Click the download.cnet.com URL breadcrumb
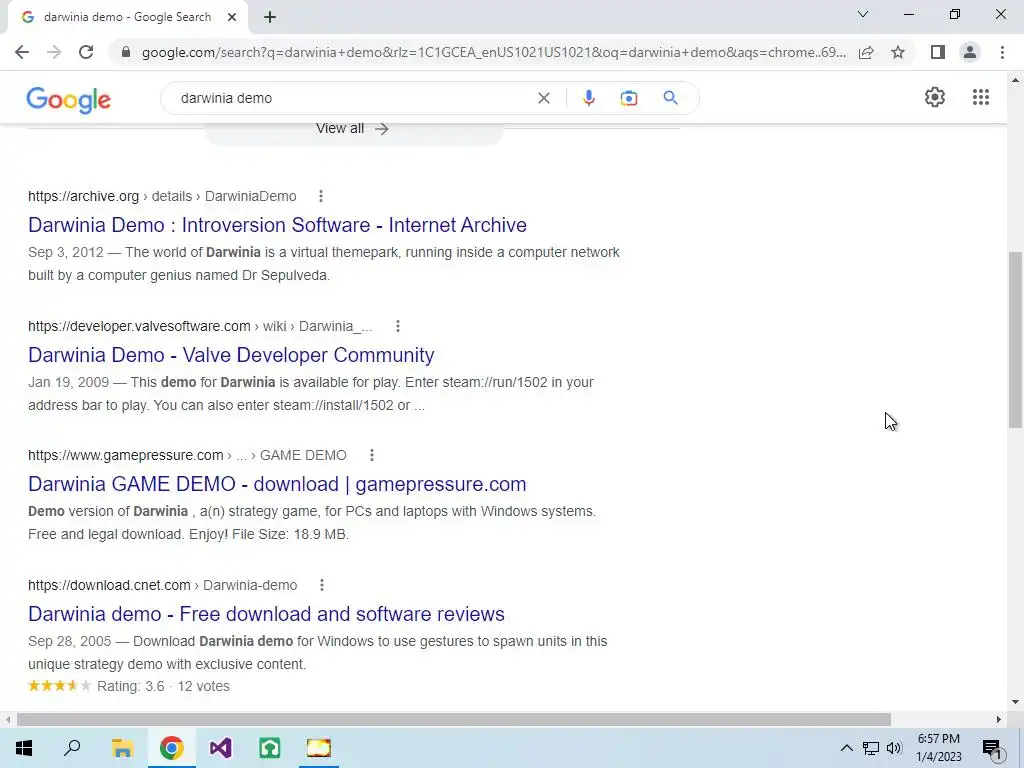The width and height of the screenshot is (1024, 768). coord(163,585)
